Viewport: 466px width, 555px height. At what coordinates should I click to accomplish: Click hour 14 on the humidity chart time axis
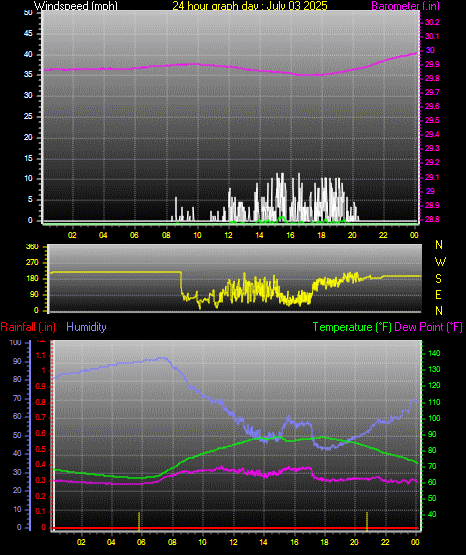[263, 542]
